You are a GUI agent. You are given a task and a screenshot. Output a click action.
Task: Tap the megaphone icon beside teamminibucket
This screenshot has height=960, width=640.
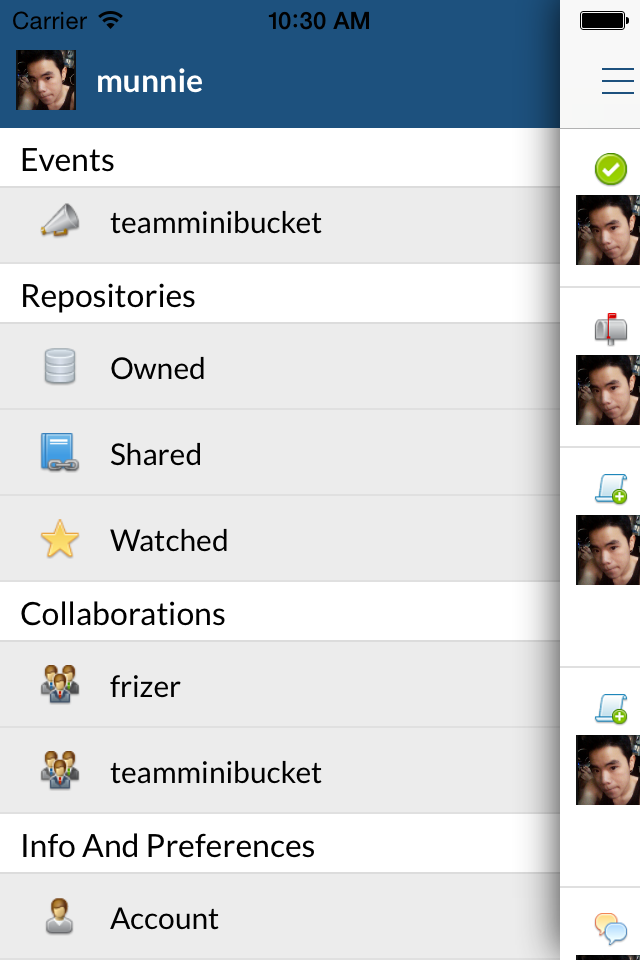click(60, 222)
